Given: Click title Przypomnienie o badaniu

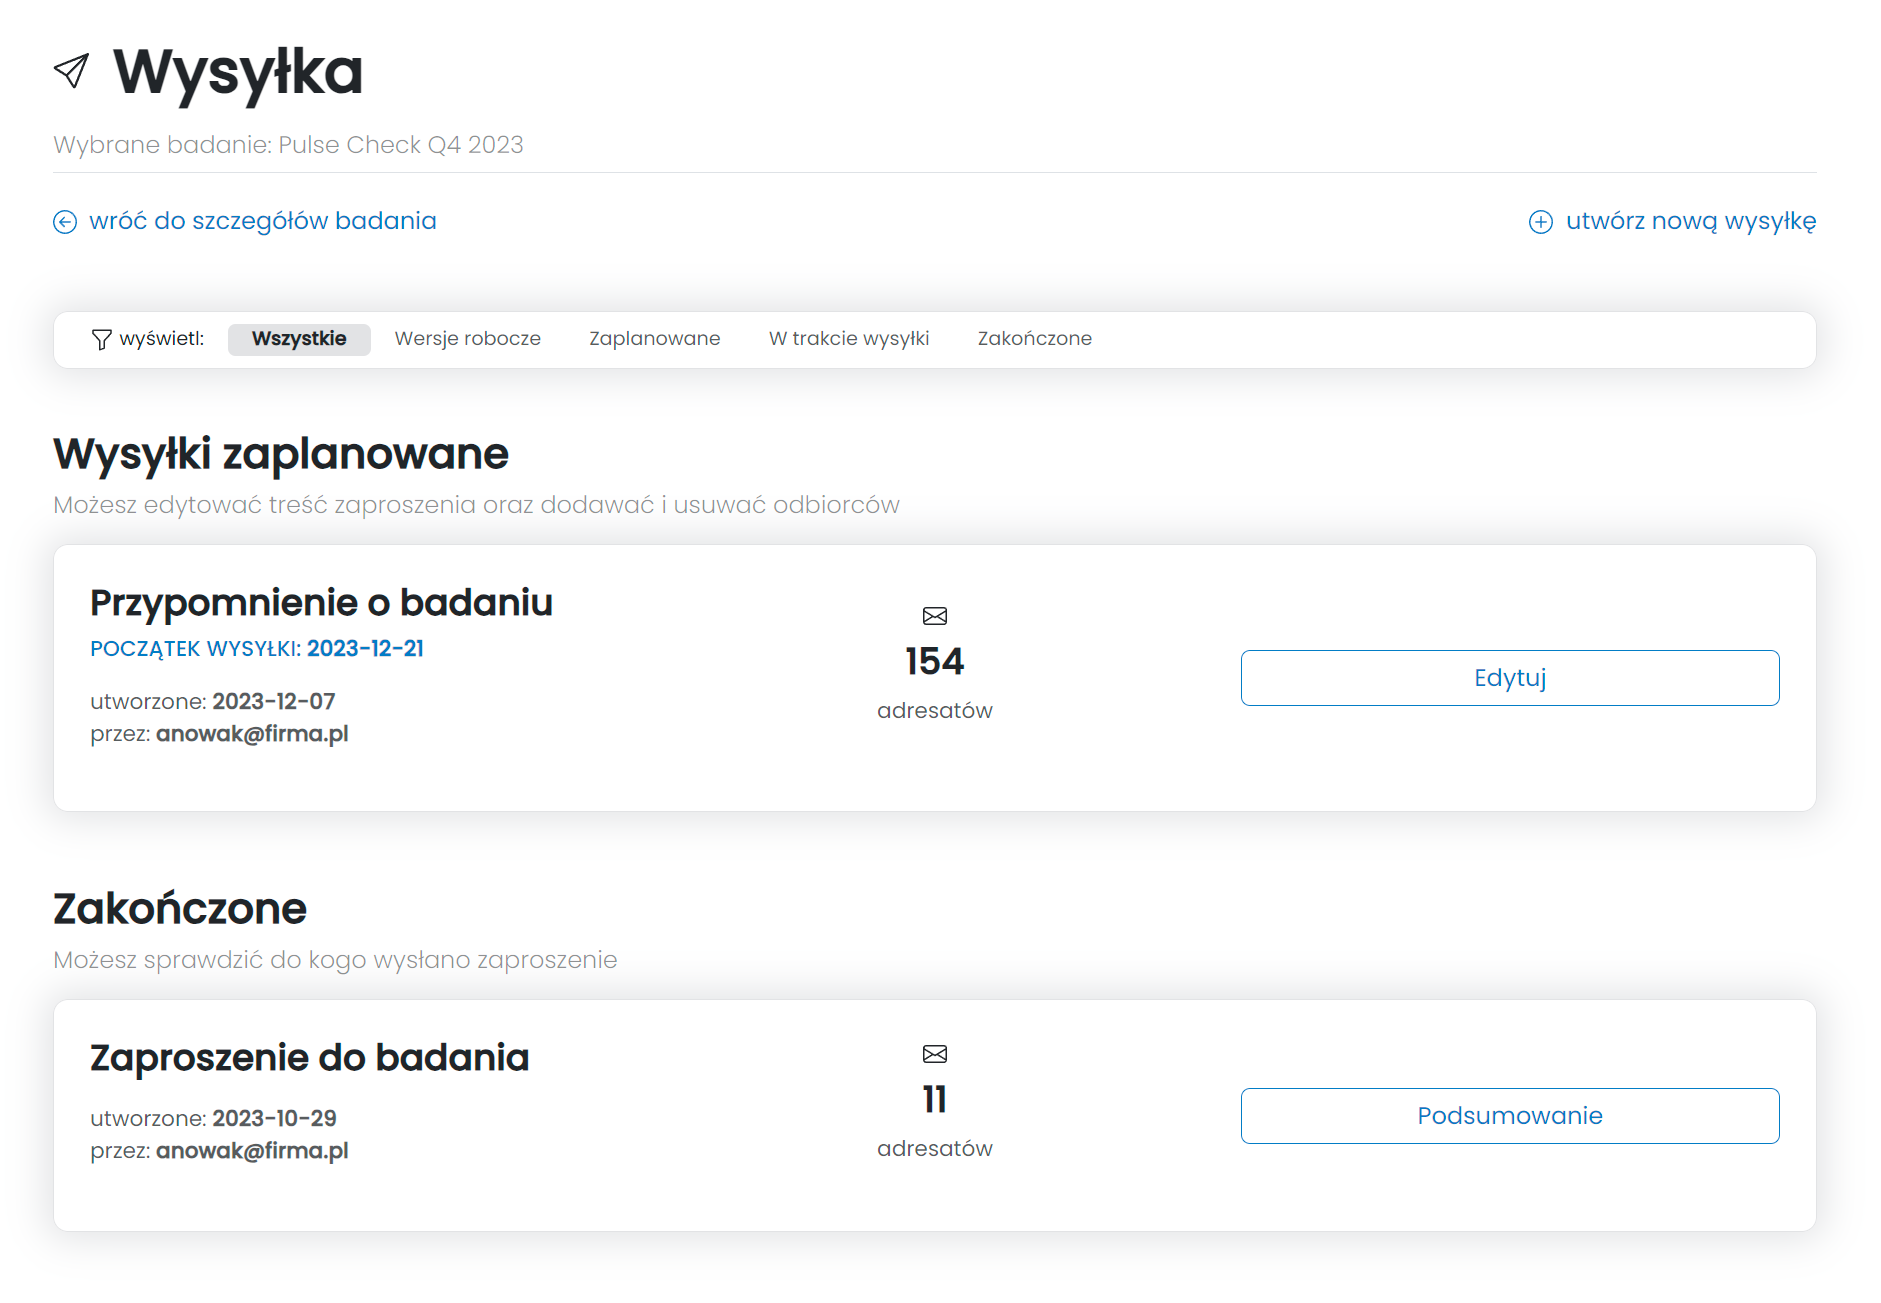Looking at the screenshot, I should coord(321,603).
